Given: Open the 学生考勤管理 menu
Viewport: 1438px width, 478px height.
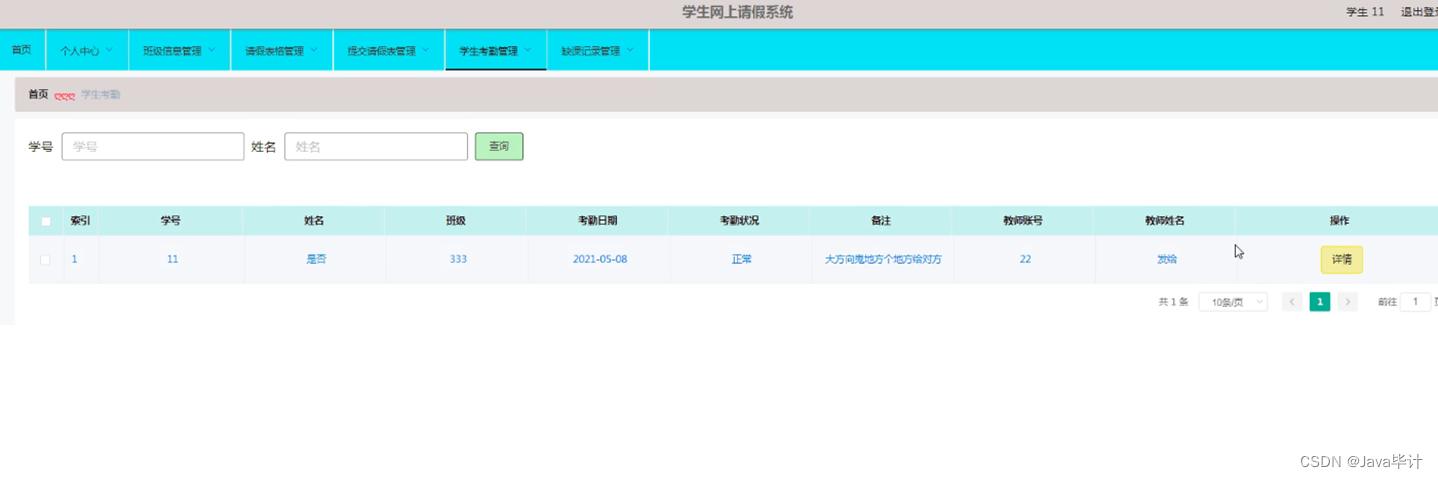Looking at the screenshot, I should (x=495, y=50).
